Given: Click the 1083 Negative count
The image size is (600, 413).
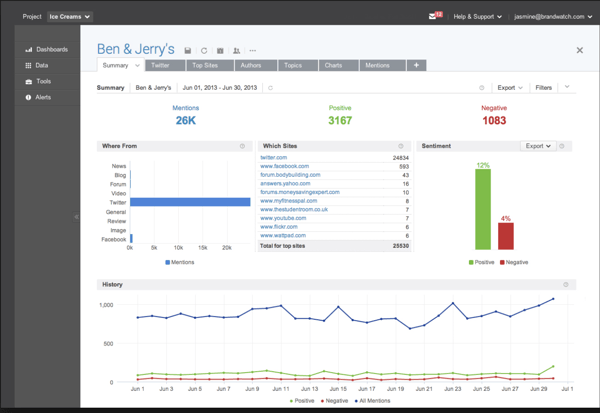Looking at the screenshot, I should tap(494, 121).
